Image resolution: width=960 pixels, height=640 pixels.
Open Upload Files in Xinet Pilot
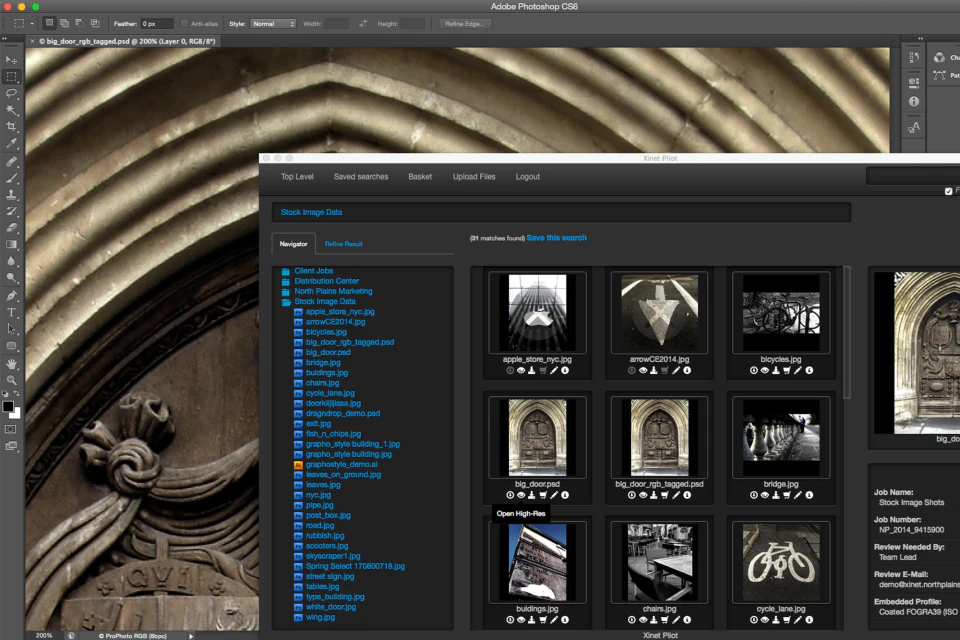(x=474, y=177)
